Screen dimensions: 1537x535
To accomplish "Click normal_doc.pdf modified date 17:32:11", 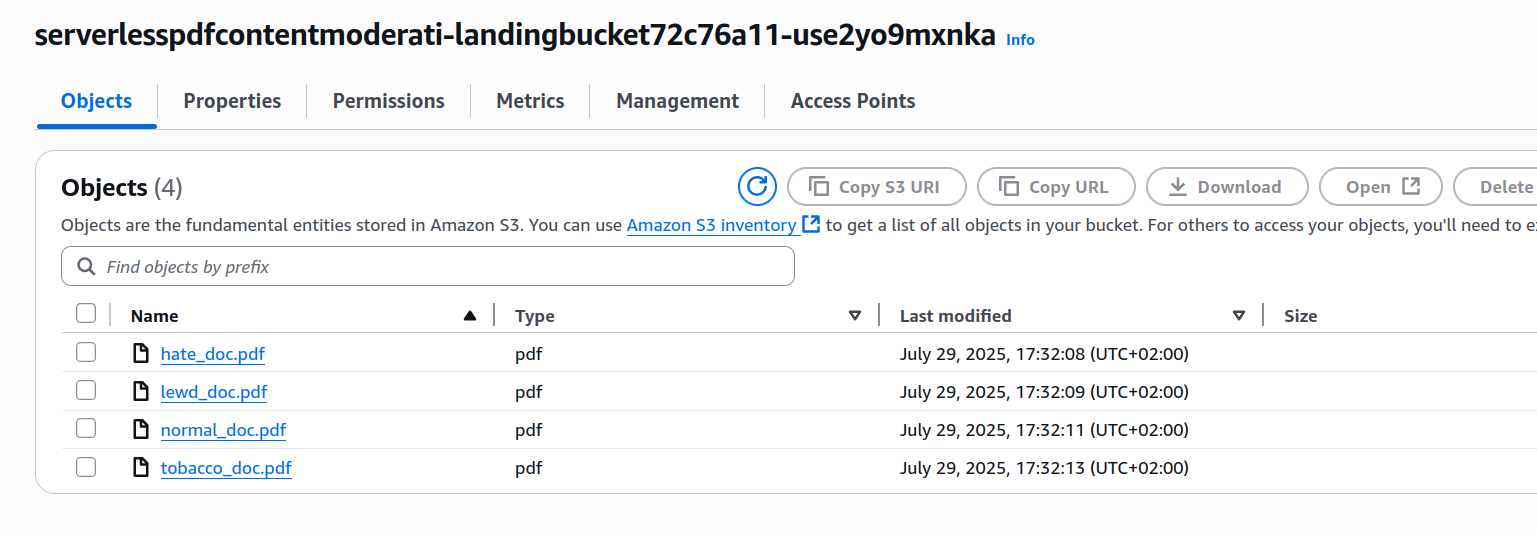I will pos(1044,430).
